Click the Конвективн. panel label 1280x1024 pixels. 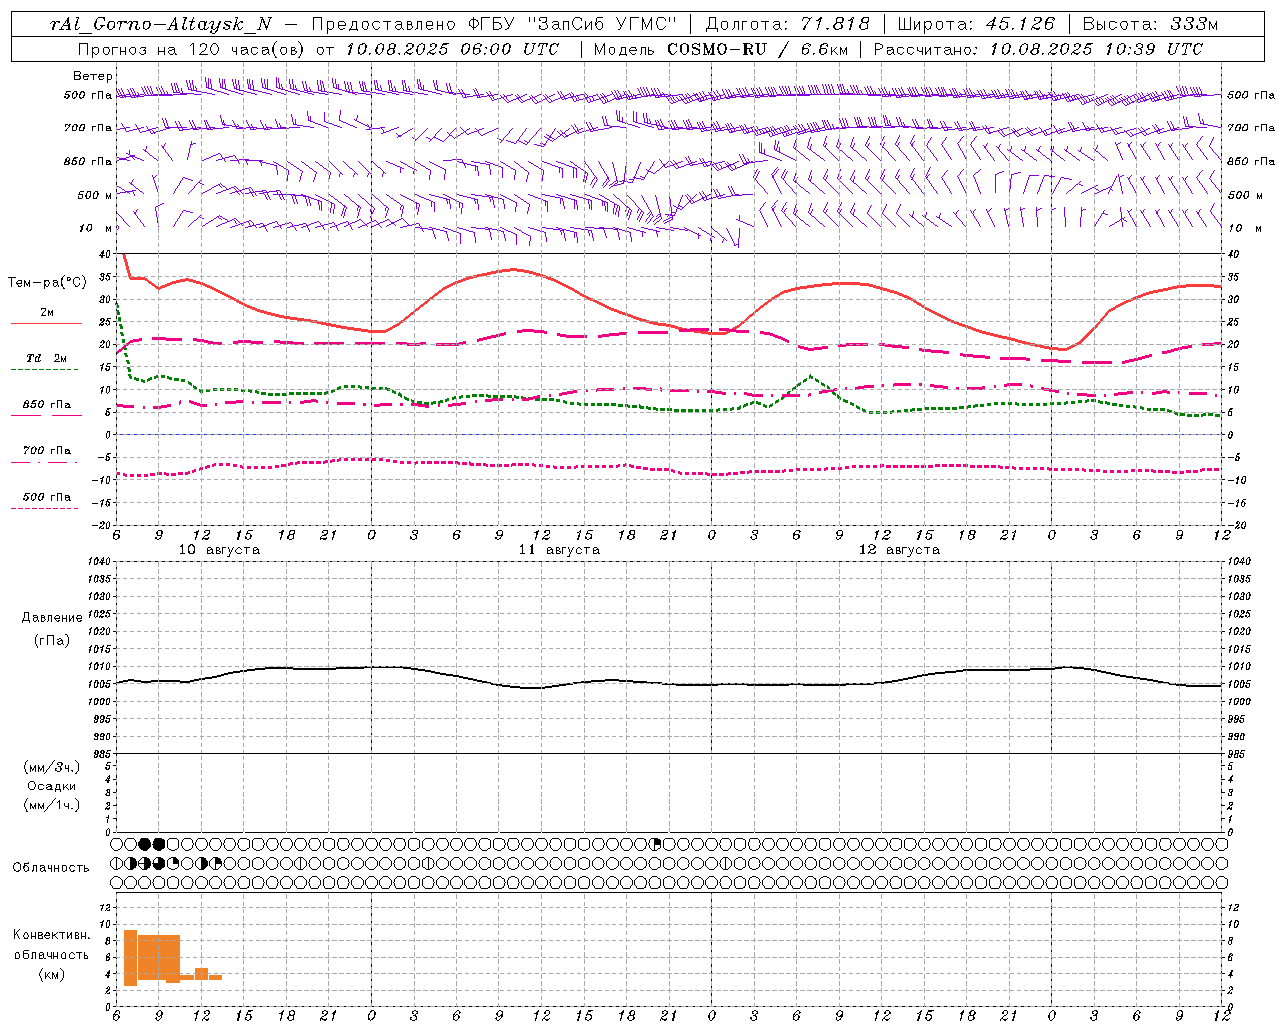[x=52, y=935]
